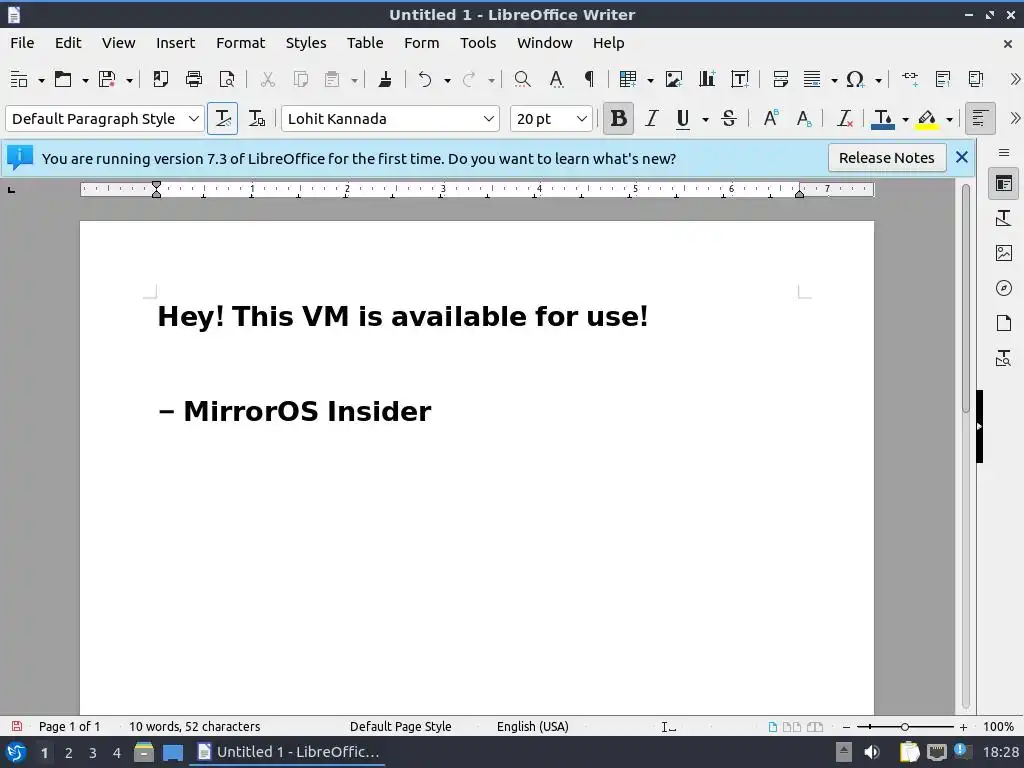The height and width of the screenshot is (768, 1024).
Task: Click the Insert Chart icon
Action: coord(707,80)
